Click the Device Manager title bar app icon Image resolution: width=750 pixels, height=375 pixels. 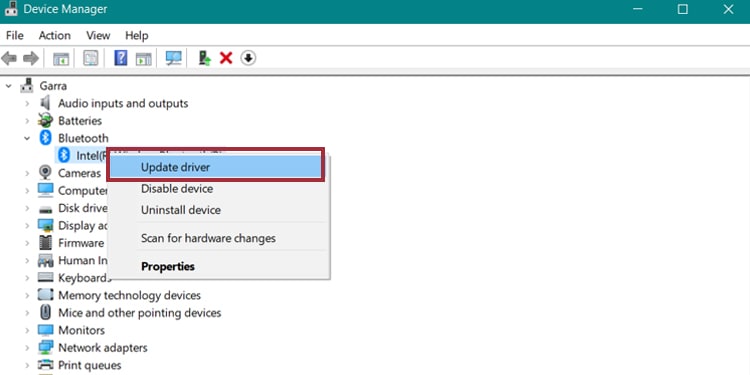click(x=11, y=9)
